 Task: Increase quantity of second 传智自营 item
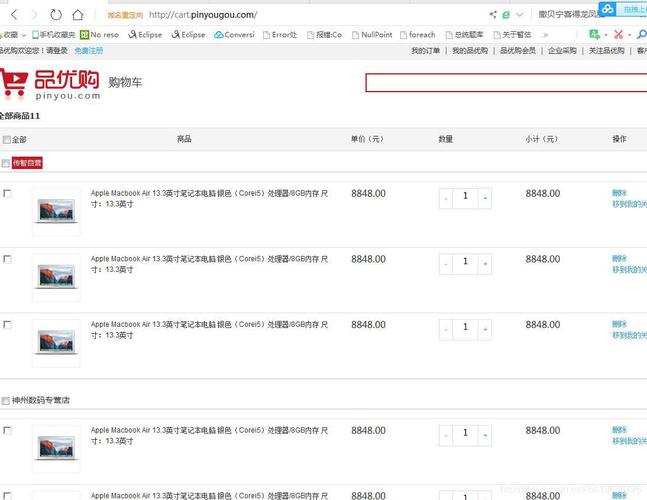485,264
